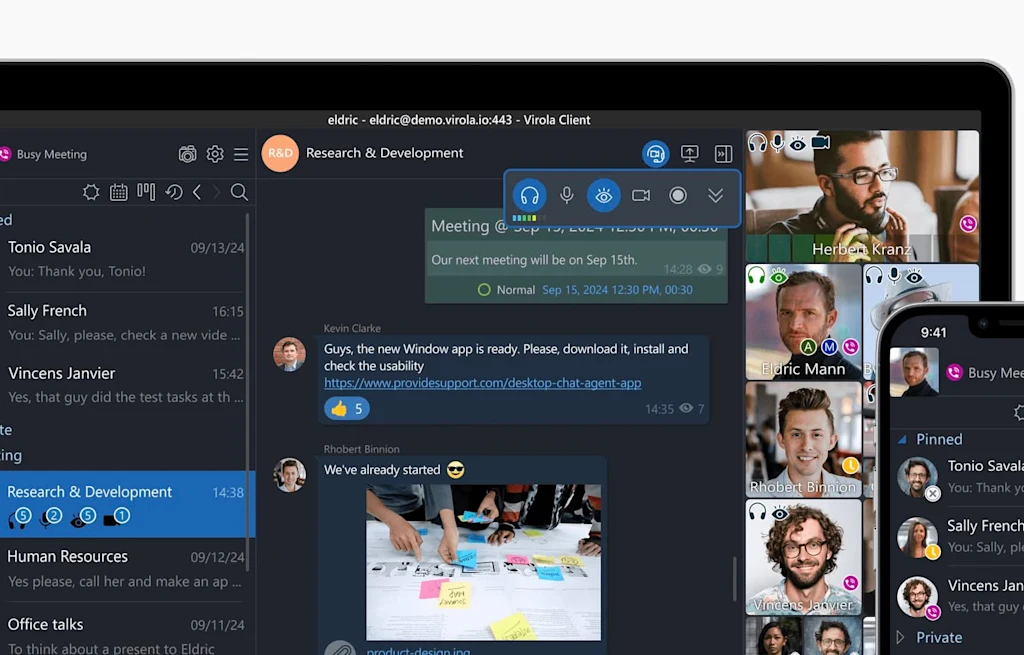Open Rhobert Binnion's chat message avatar
The height and width of the screenshot is (655, 1024).
[x=289, y=475]
